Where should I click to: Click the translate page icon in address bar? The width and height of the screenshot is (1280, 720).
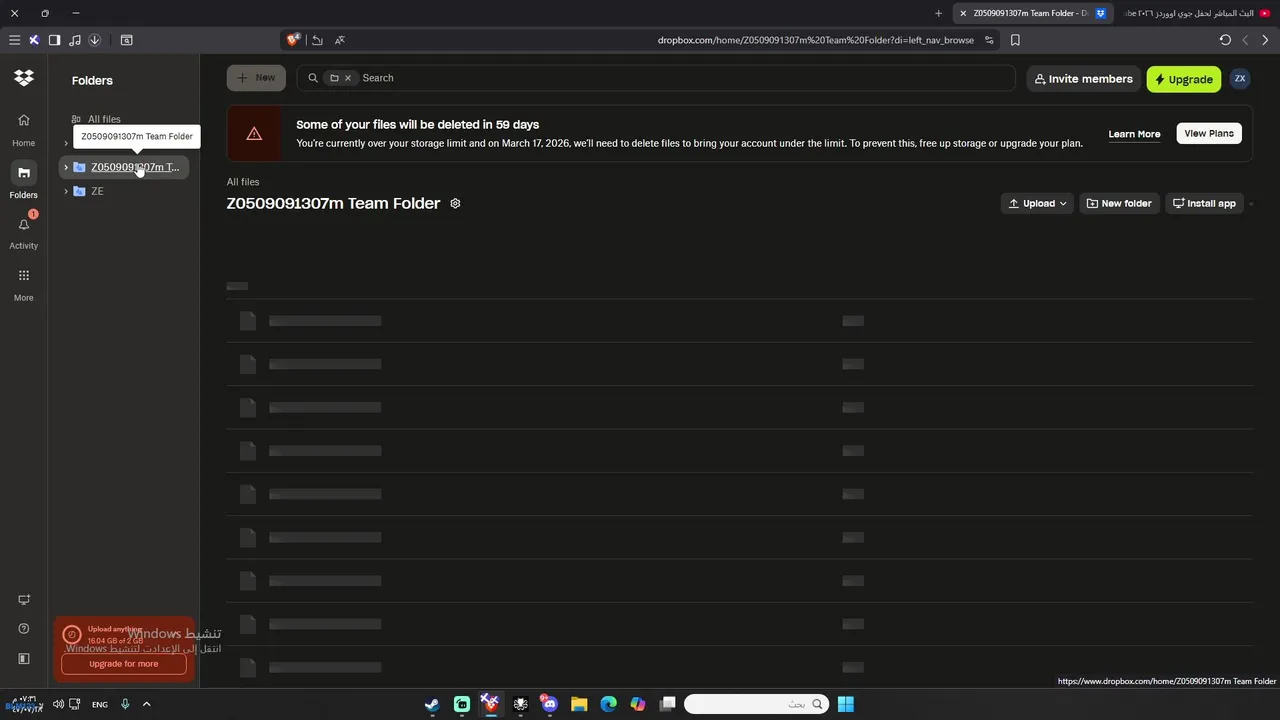coord(340,40)
